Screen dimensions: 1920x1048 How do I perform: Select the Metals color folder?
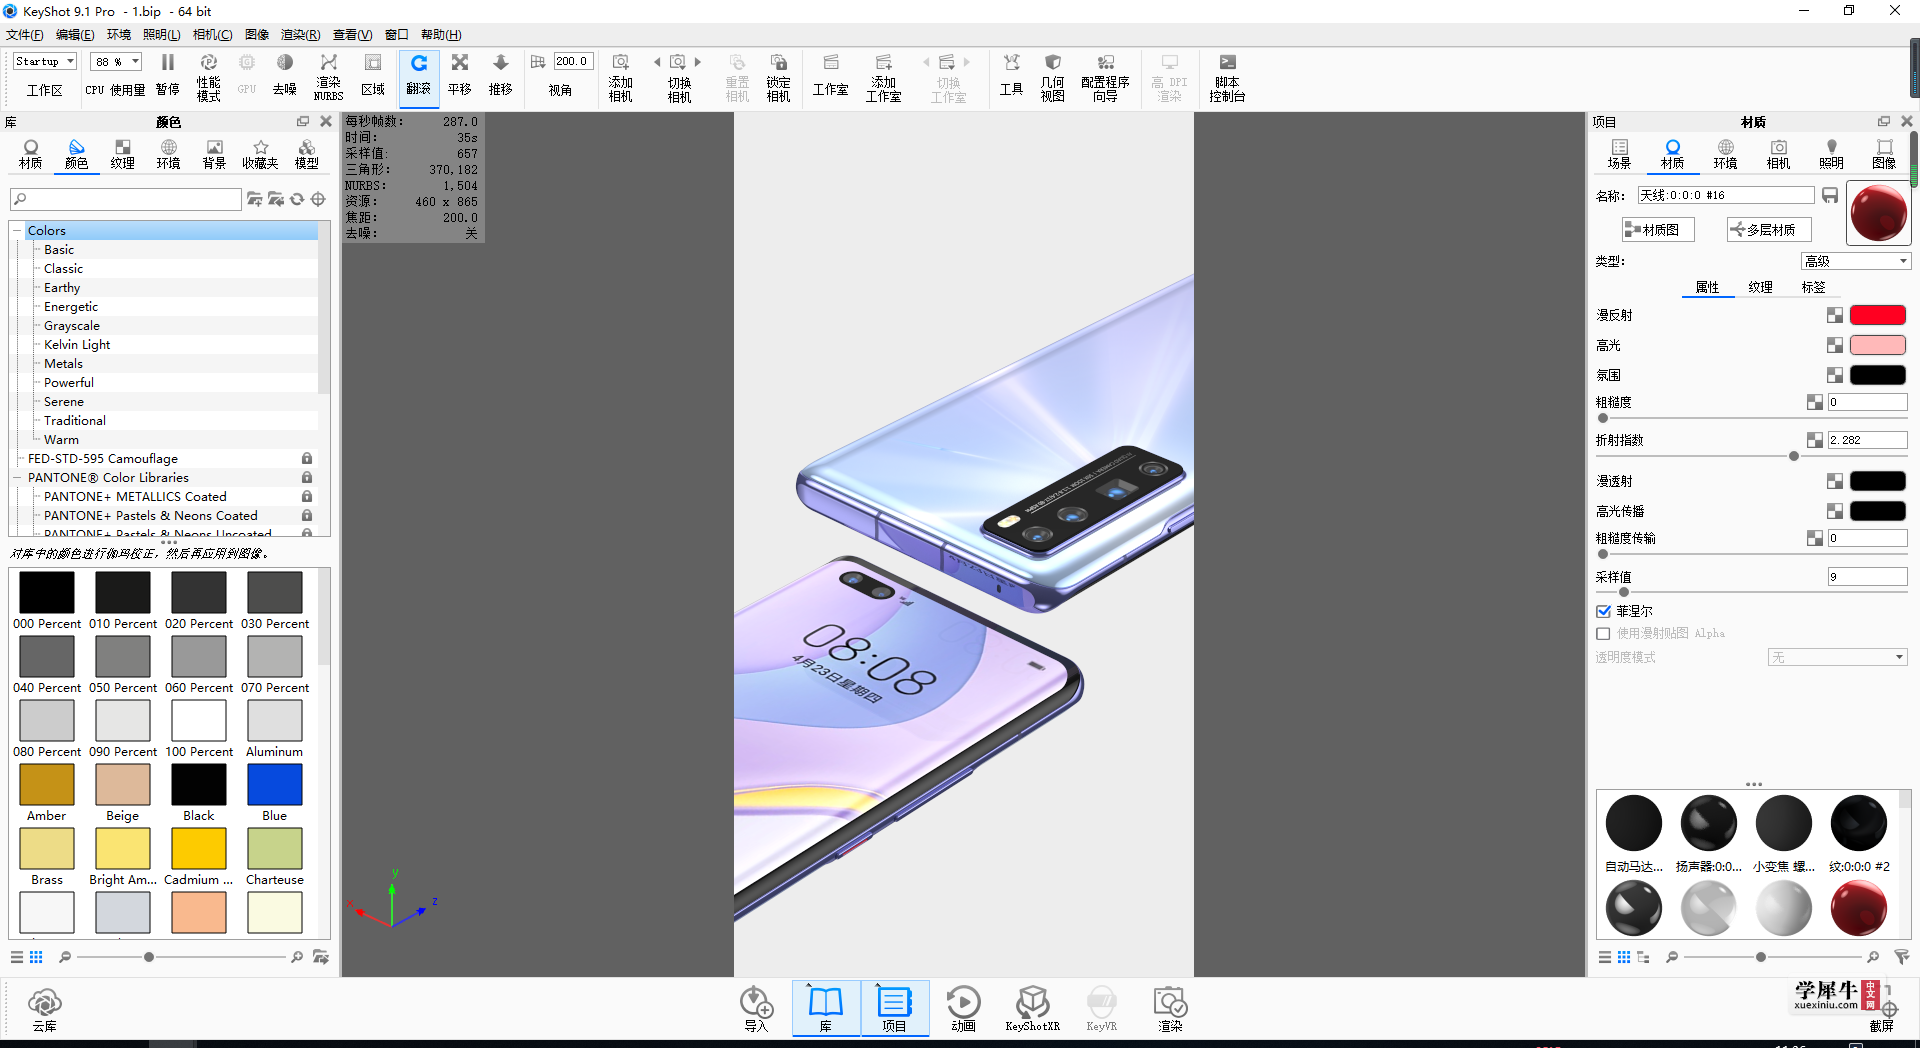(63, 364)
